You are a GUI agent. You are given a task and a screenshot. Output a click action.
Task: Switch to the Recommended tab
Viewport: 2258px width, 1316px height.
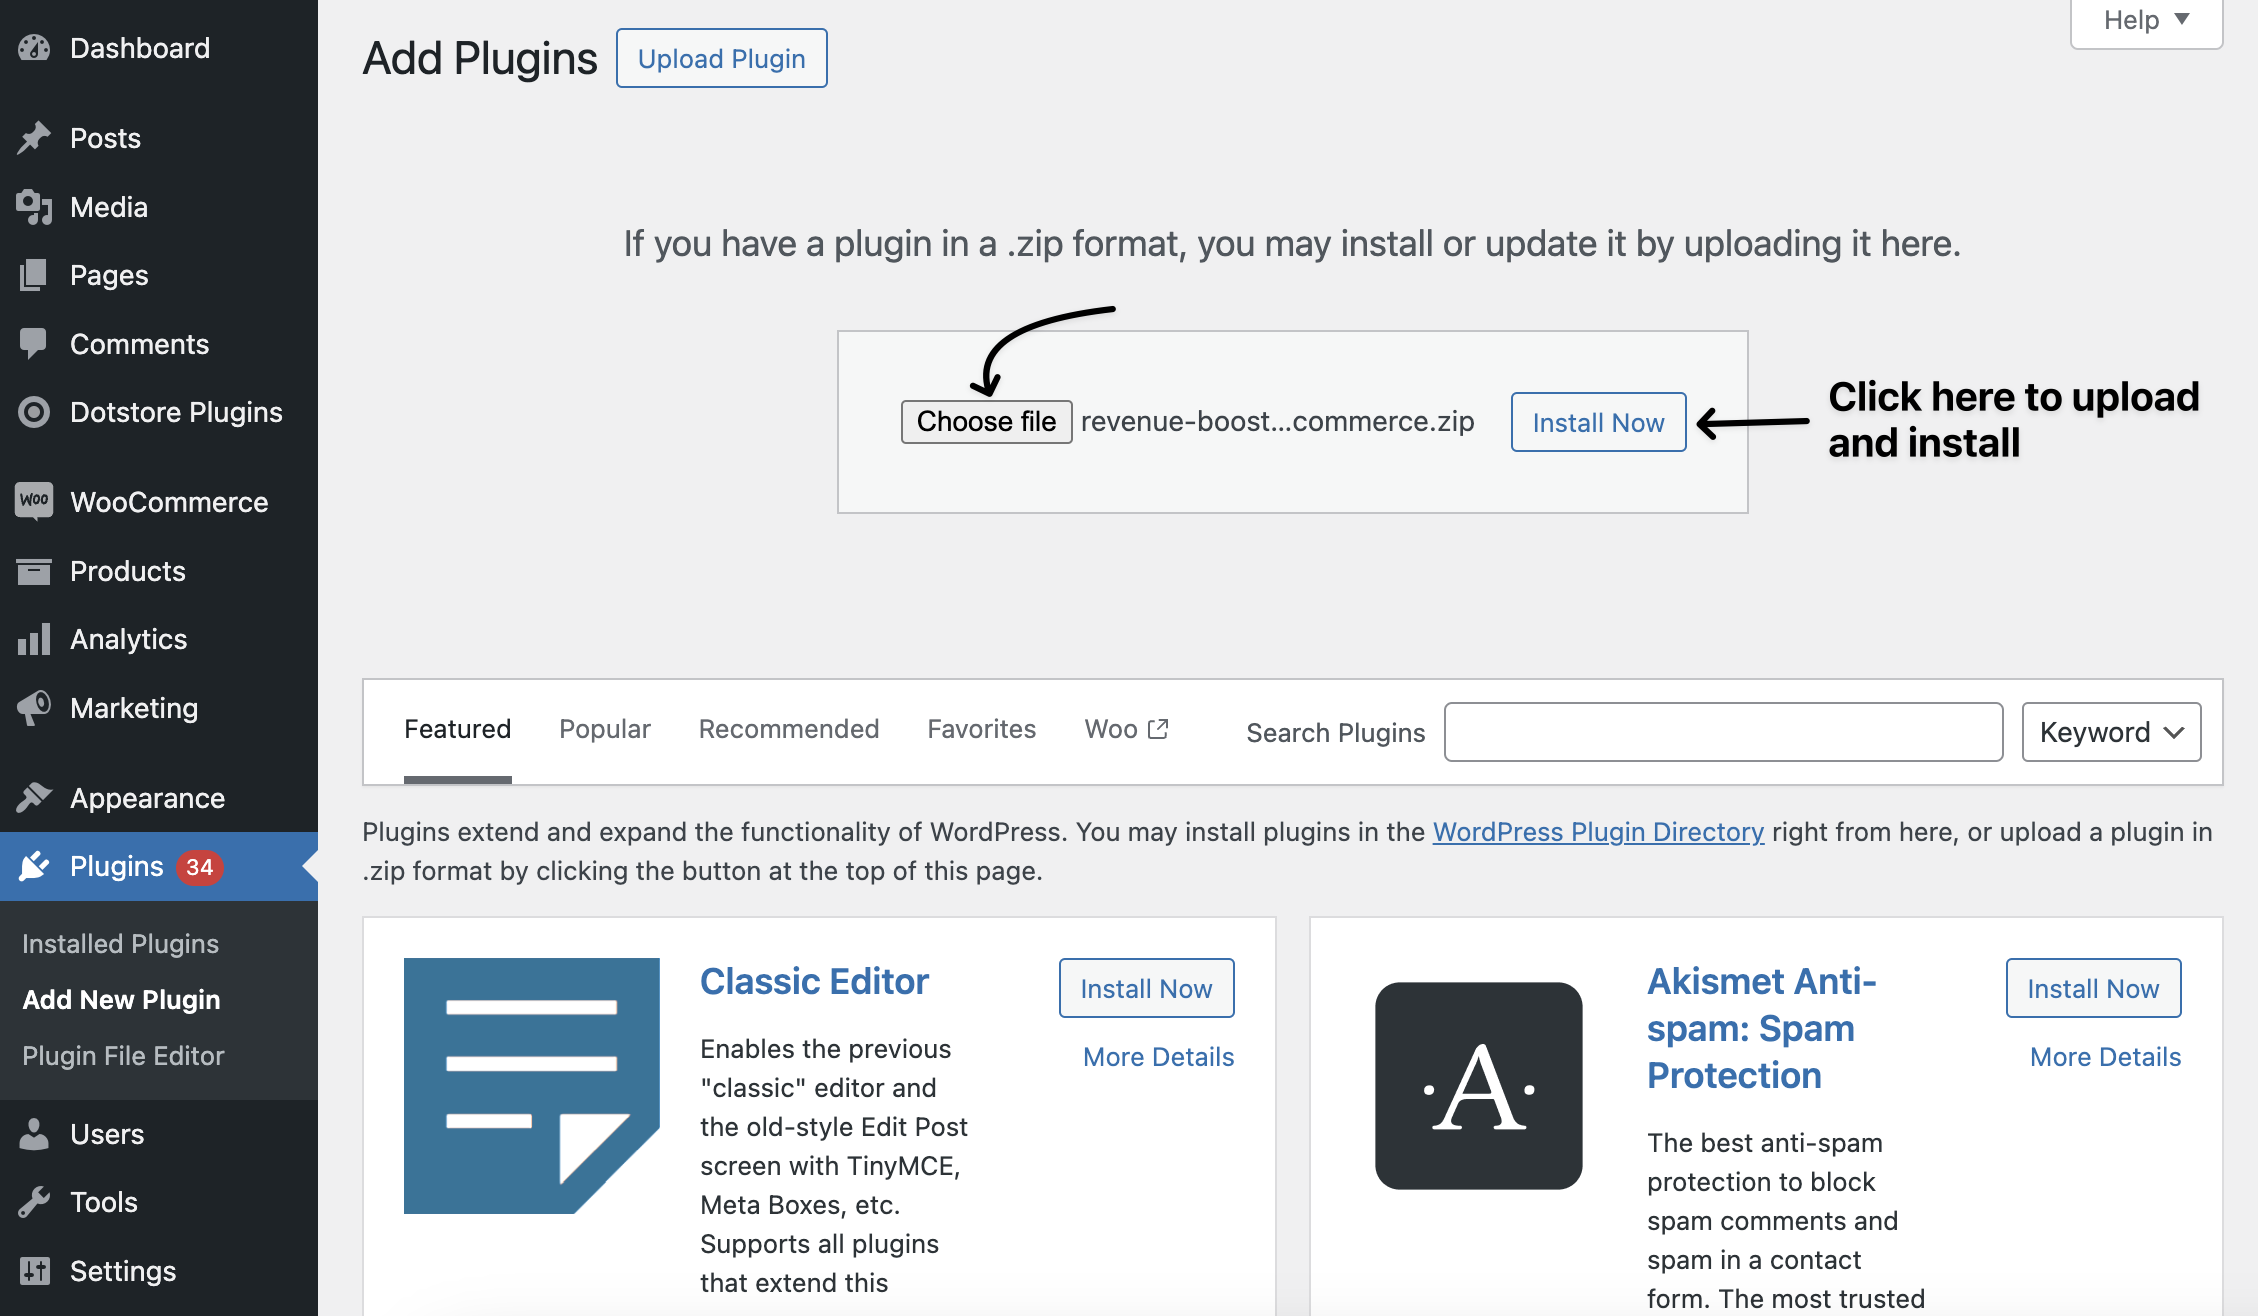tap(789, 730)
